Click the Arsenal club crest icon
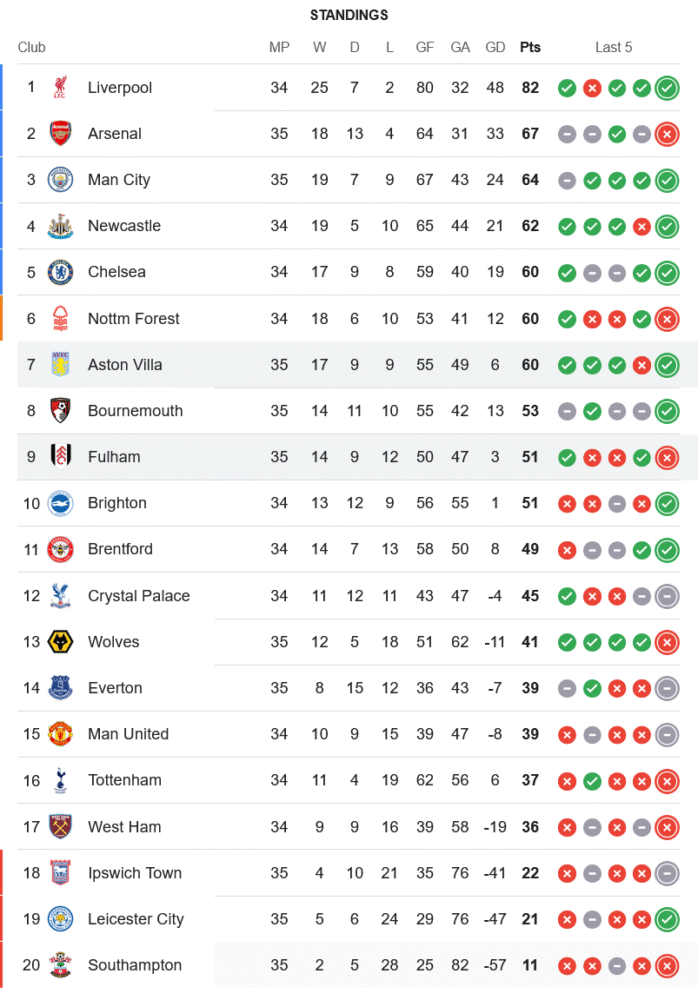 60,133
